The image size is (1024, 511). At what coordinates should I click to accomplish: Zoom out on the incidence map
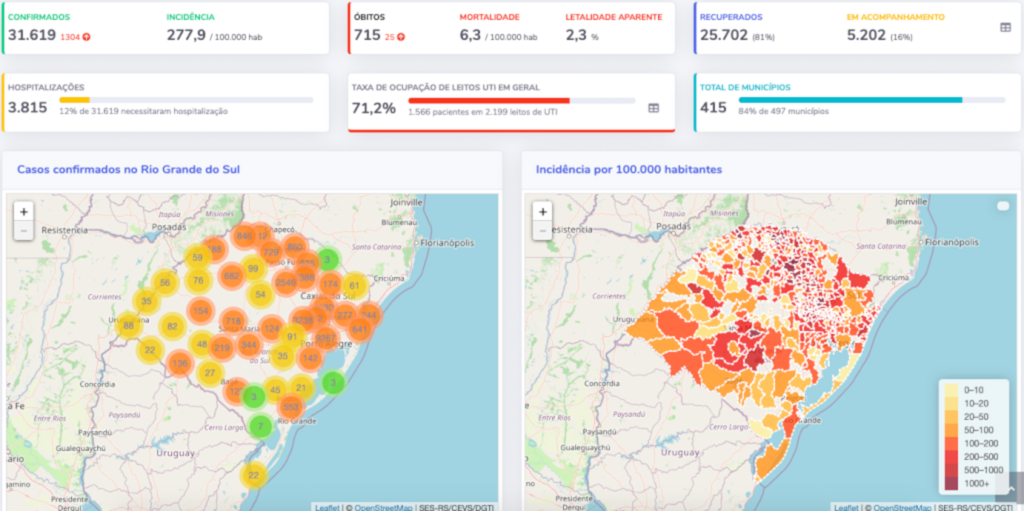(x=542, y=231)
